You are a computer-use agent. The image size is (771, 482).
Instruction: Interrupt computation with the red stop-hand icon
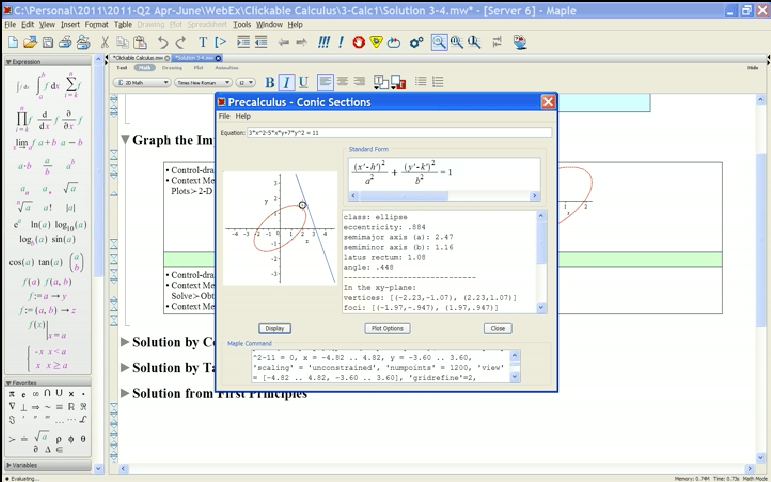point(358,43)
